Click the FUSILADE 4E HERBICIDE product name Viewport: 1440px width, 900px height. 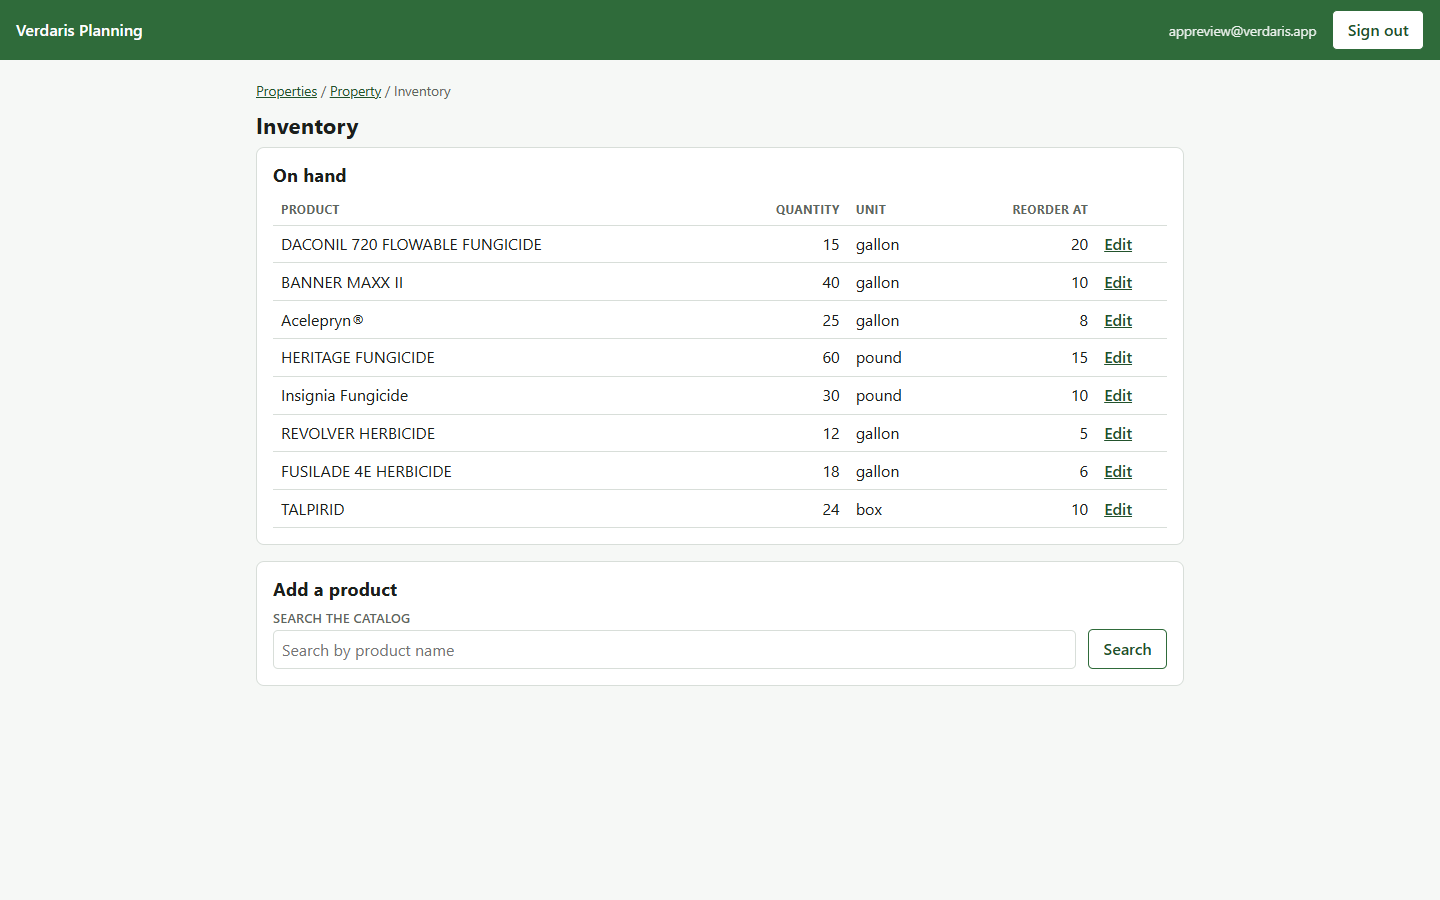[x=366, y=472]
